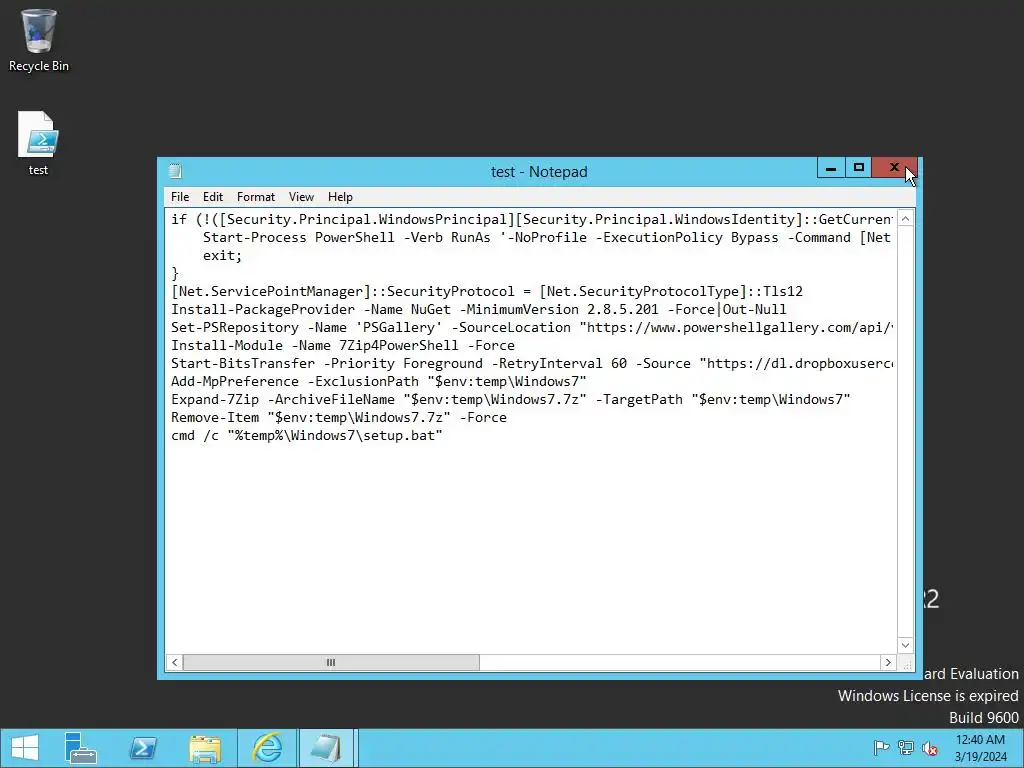The width and height of the screenshot is (1024, 768).
Task: Open the clock showing 12:40 AM
Action: pyautogui.click(x=980, y=748)
